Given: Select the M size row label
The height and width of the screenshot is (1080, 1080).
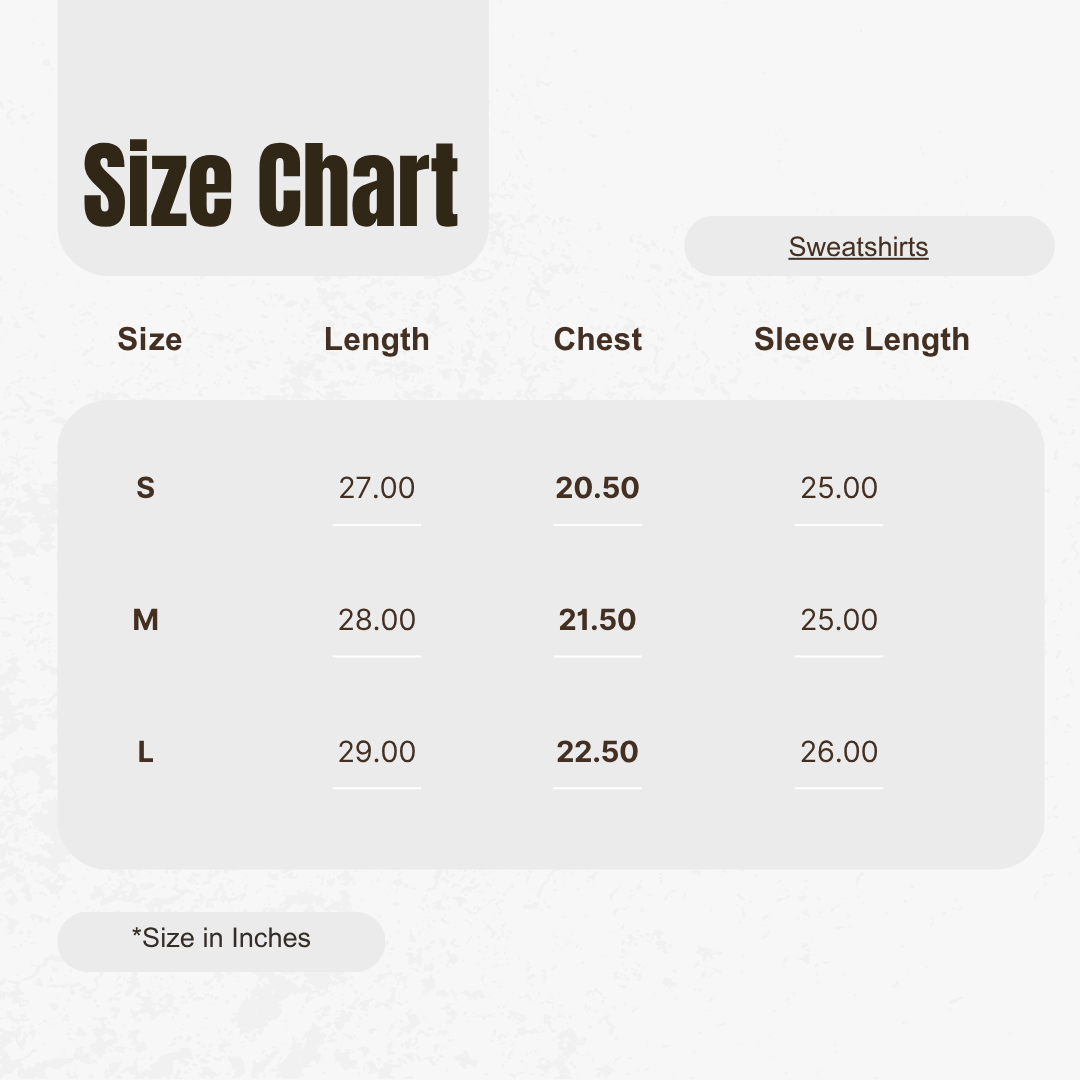Looking at the screenshot, I should tap(146, 620).
